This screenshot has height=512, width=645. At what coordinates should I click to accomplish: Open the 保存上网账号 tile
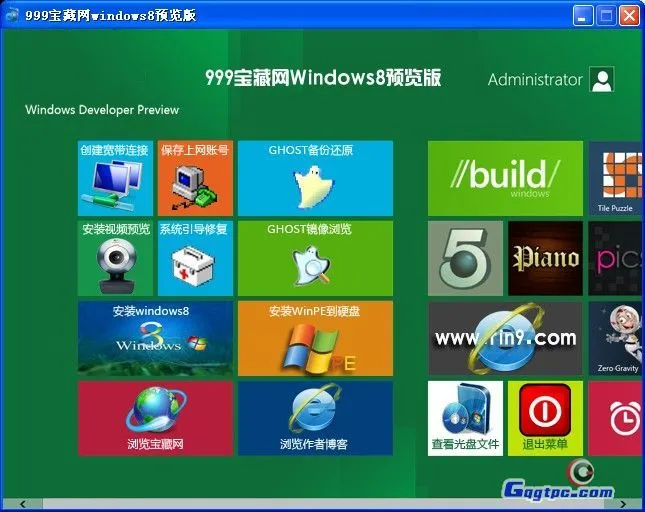click(195, 178)
